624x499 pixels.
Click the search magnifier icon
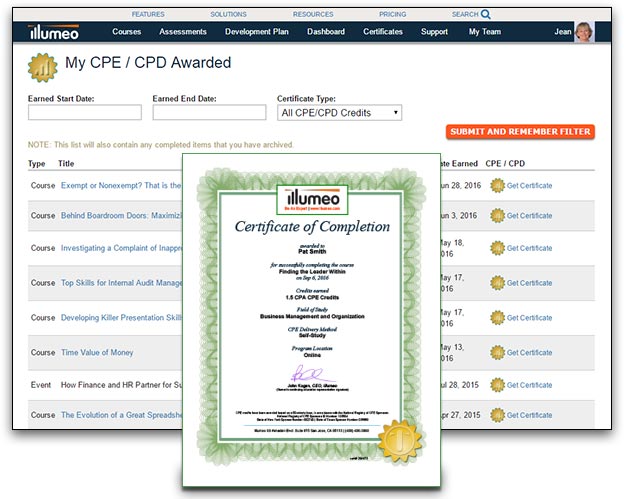coord(486,14)
